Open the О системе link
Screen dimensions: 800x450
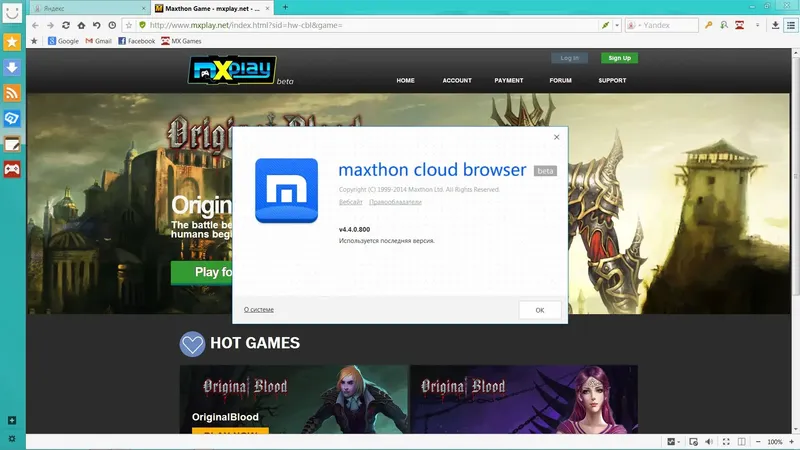click(259, 310)
